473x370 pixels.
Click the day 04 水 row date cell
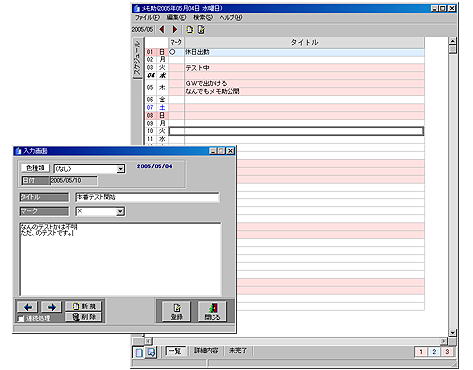tap(157, 76)
